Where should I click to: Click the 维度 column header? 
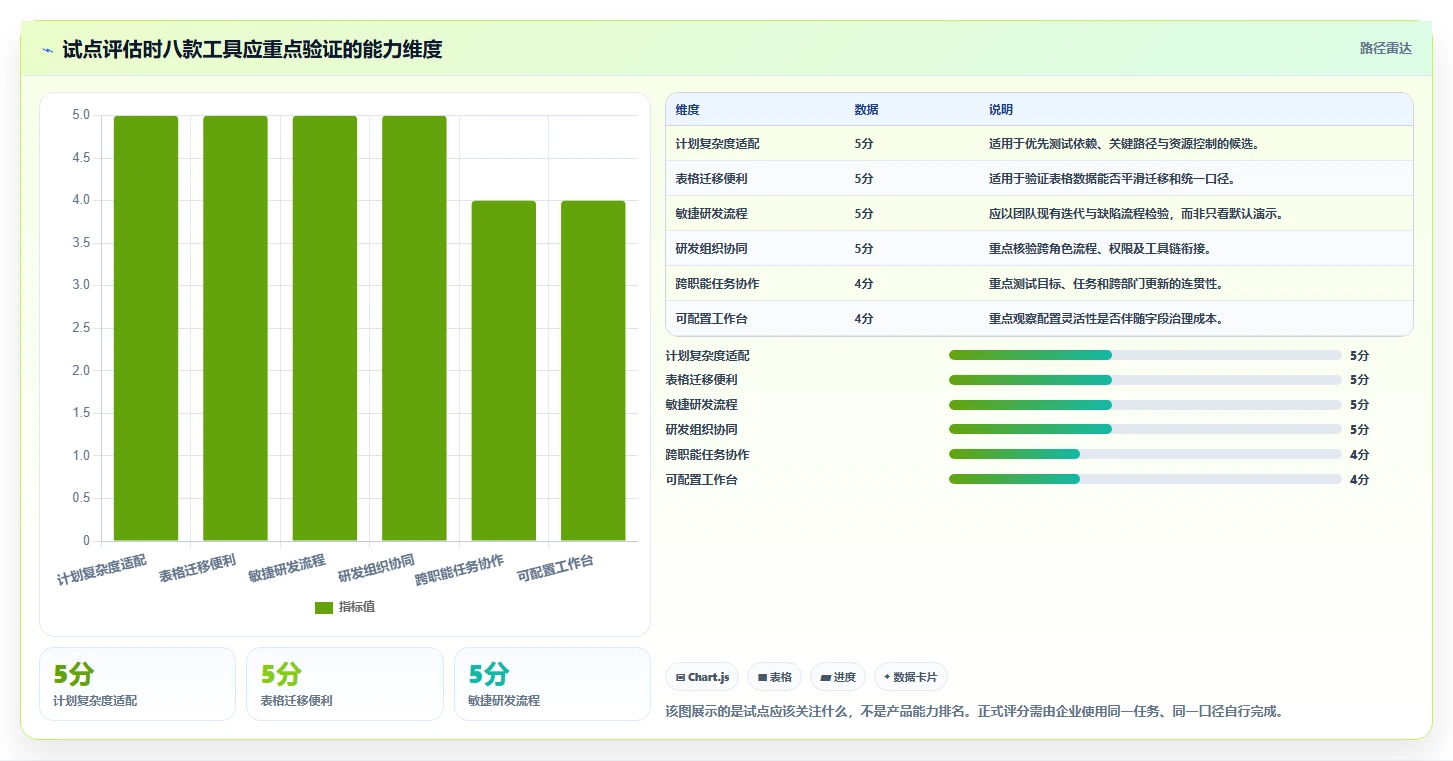(x=687, y=110)
